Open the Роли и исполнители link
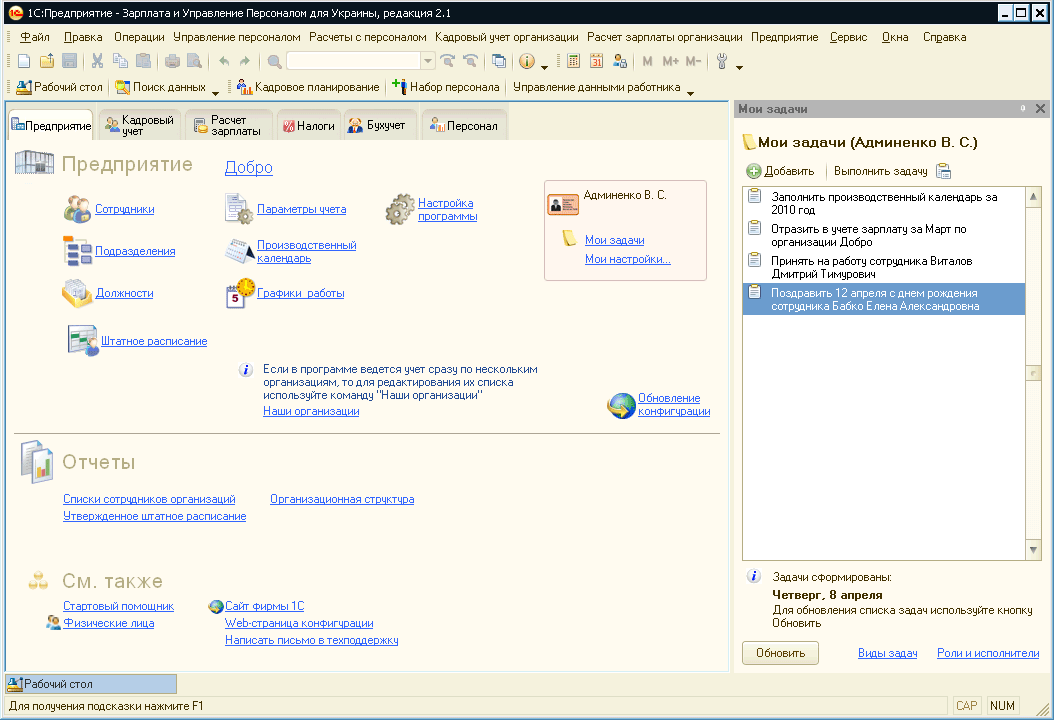The width and height of the screenshot is (1054, 720). point(988,653)
